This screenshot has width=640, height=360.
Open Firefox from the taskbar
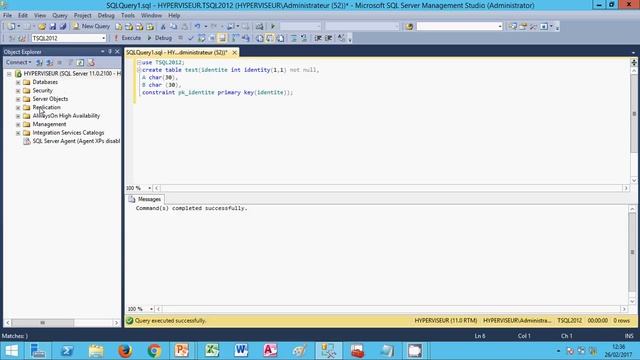[x=125, y=351]
